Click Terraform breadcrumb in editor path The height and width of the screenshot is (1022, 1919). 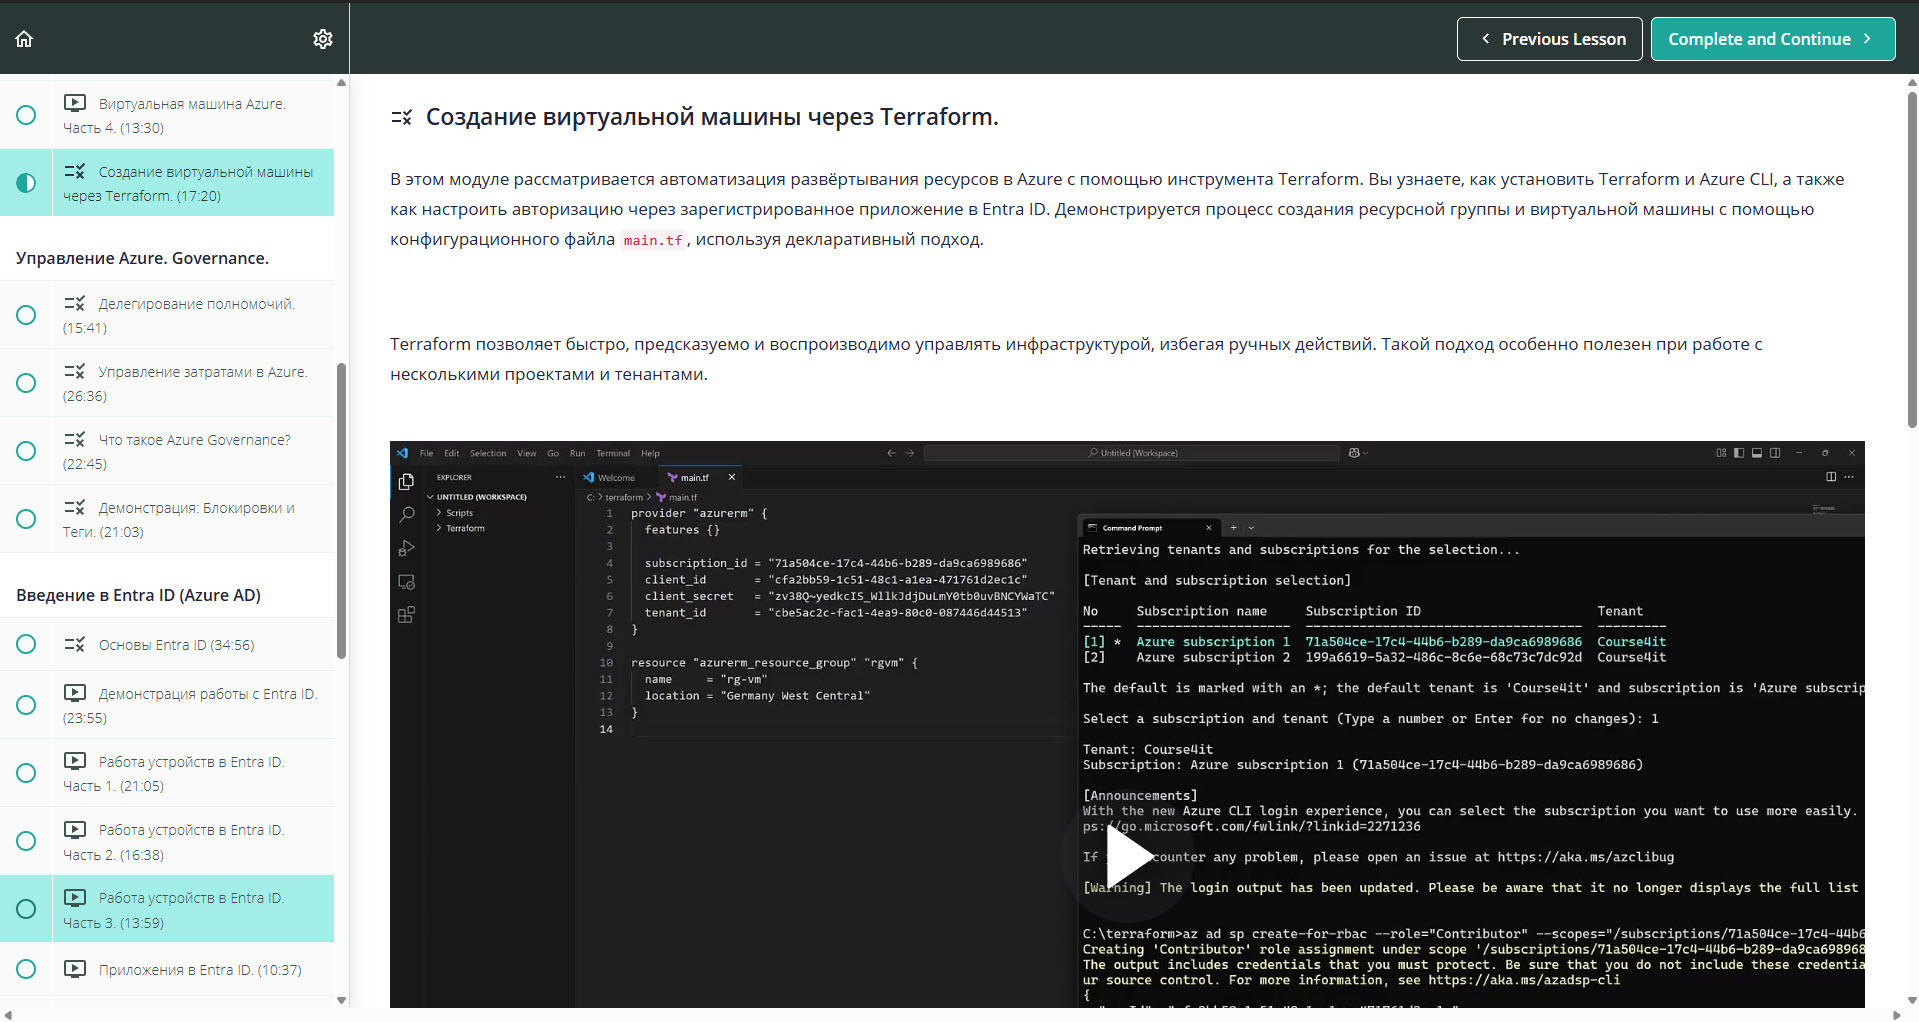(x=624, y=497)
